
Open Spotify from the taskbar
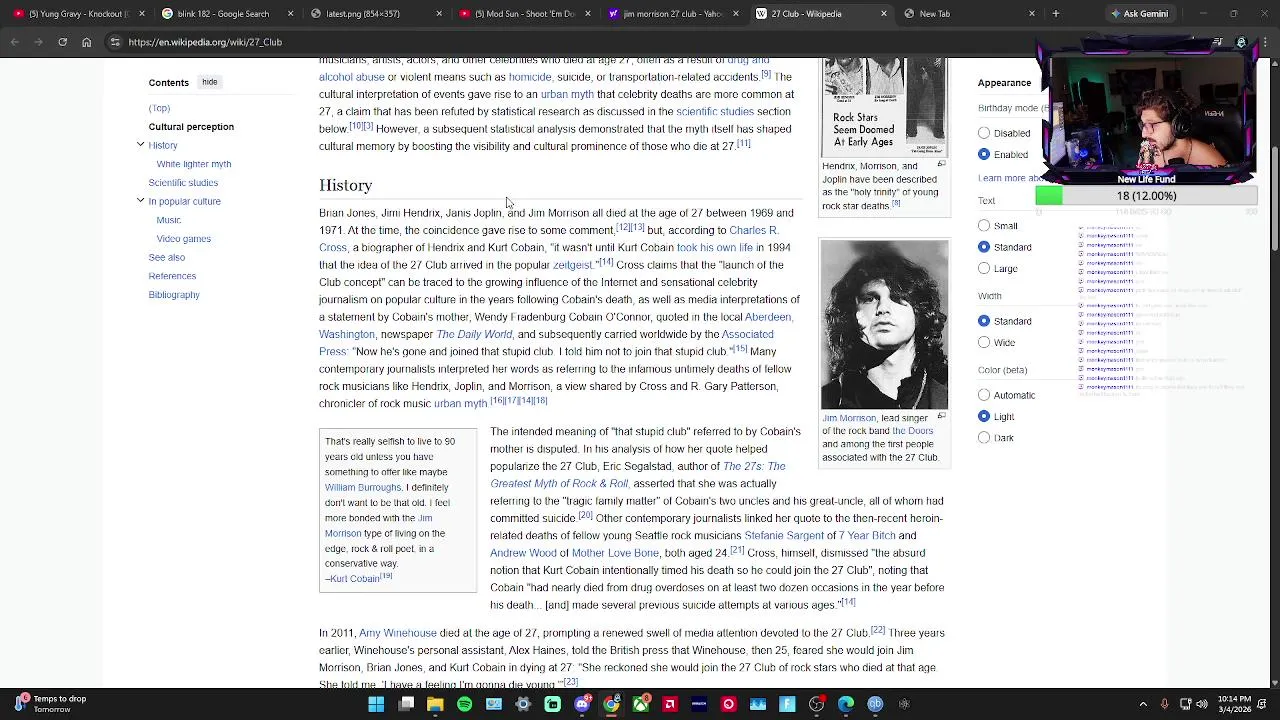coord(464,704)
